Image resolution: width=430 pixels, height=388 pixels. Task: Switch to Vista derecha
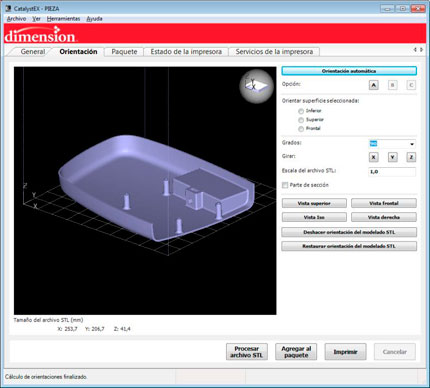(x=384, y=217)
